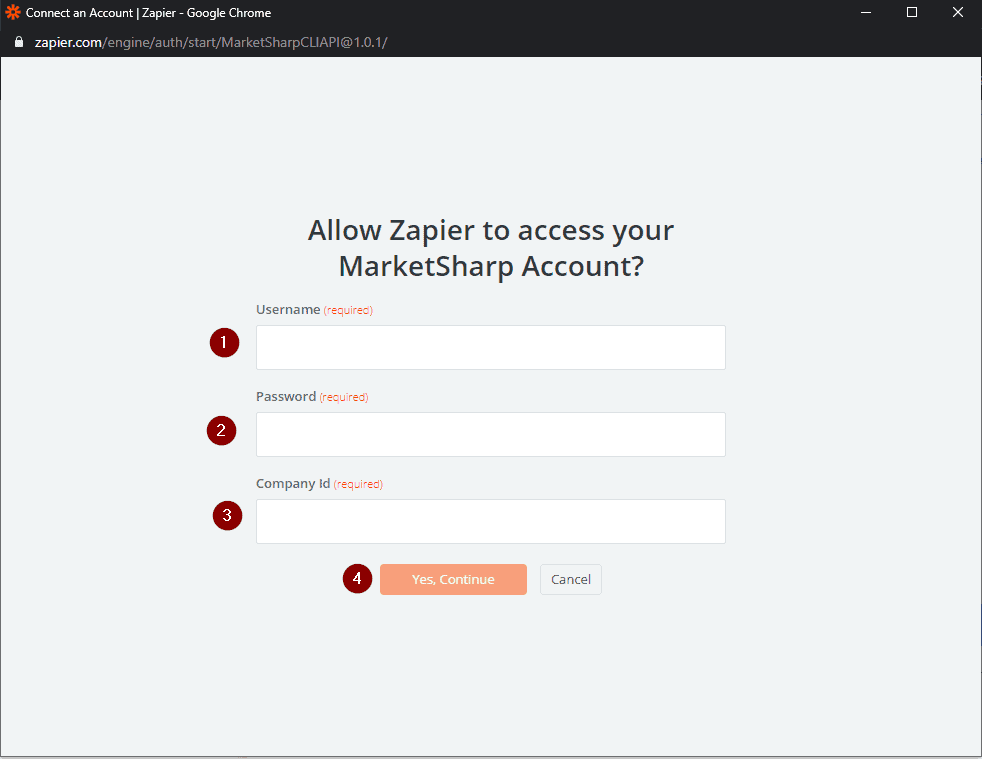Click the red circle marker numbered 2

[221, 431]
